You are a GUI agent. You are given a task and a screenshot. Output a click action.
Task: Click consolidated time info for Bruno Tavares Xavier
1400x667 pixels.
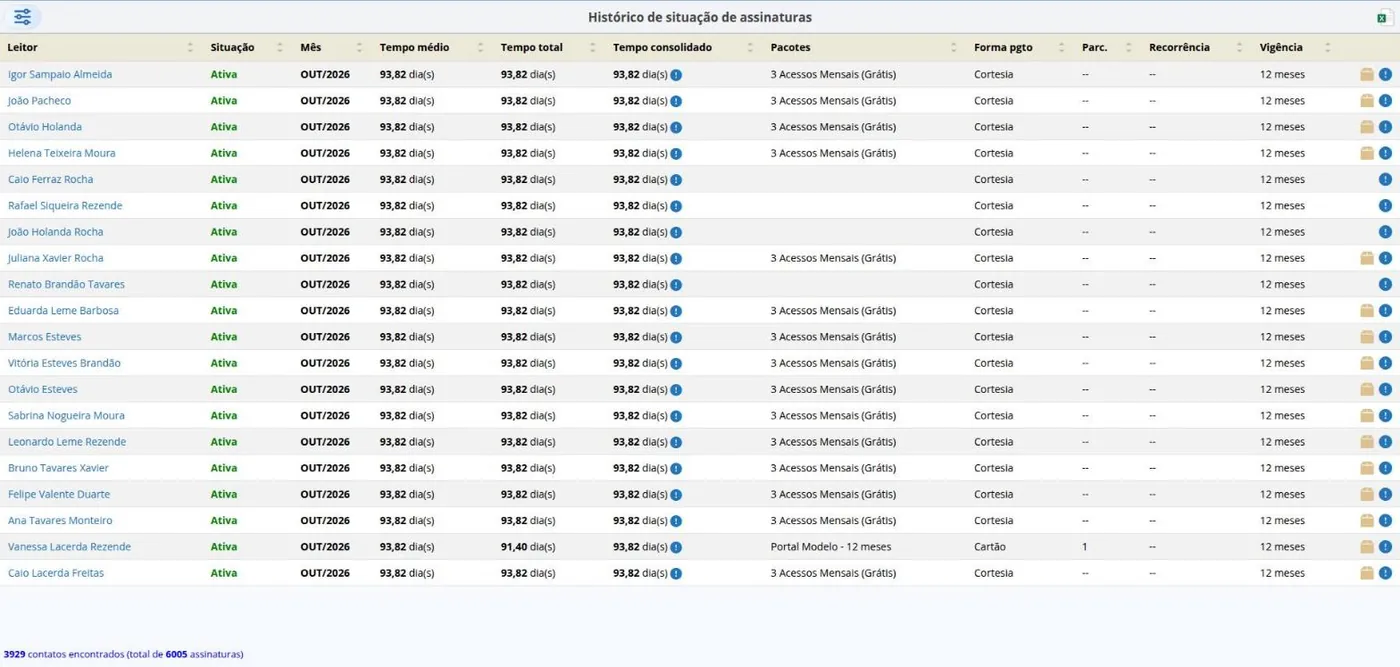[x=676, y=468]
